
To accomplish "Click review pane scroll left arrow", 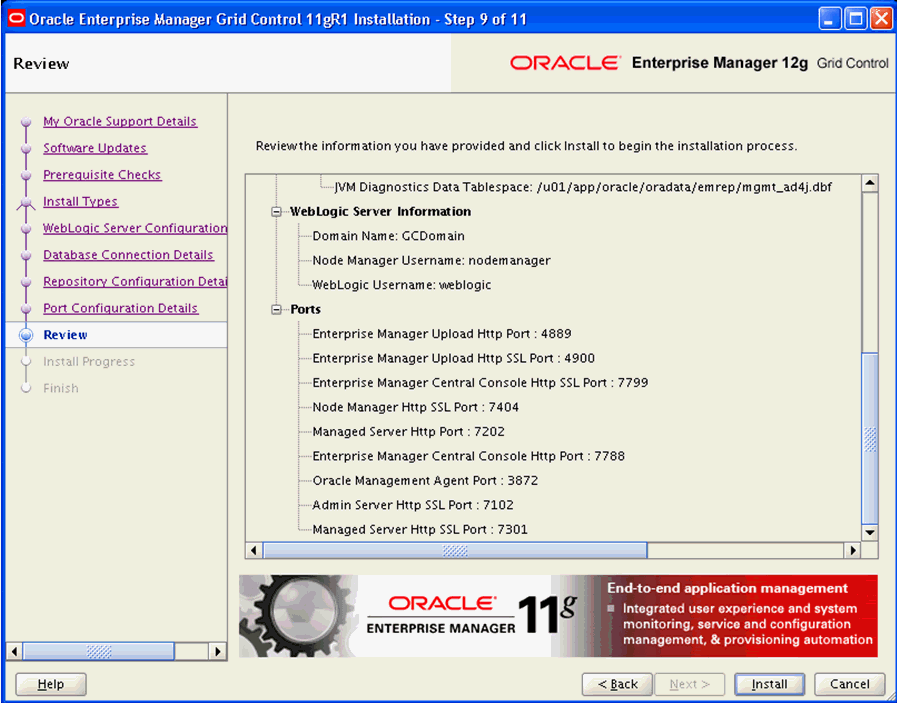I will pos(254,551).
